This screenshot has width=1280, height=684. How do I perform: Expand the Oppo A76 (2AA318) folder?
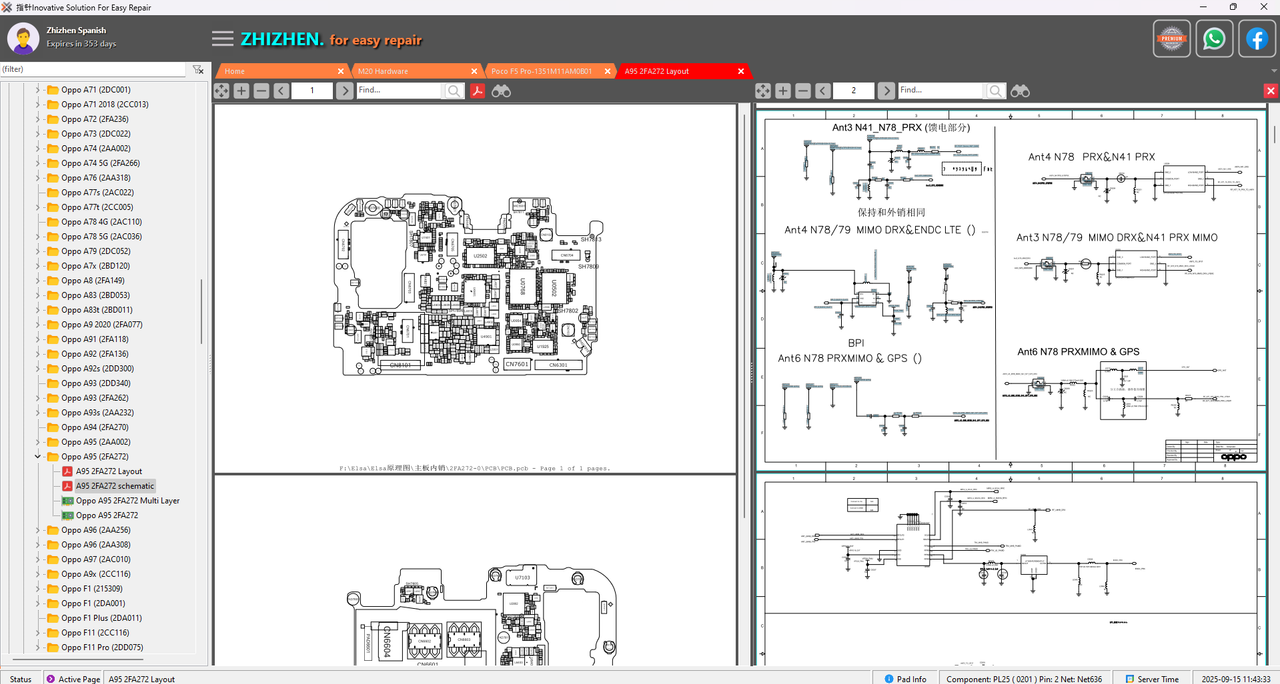click(x=38, y=178)
